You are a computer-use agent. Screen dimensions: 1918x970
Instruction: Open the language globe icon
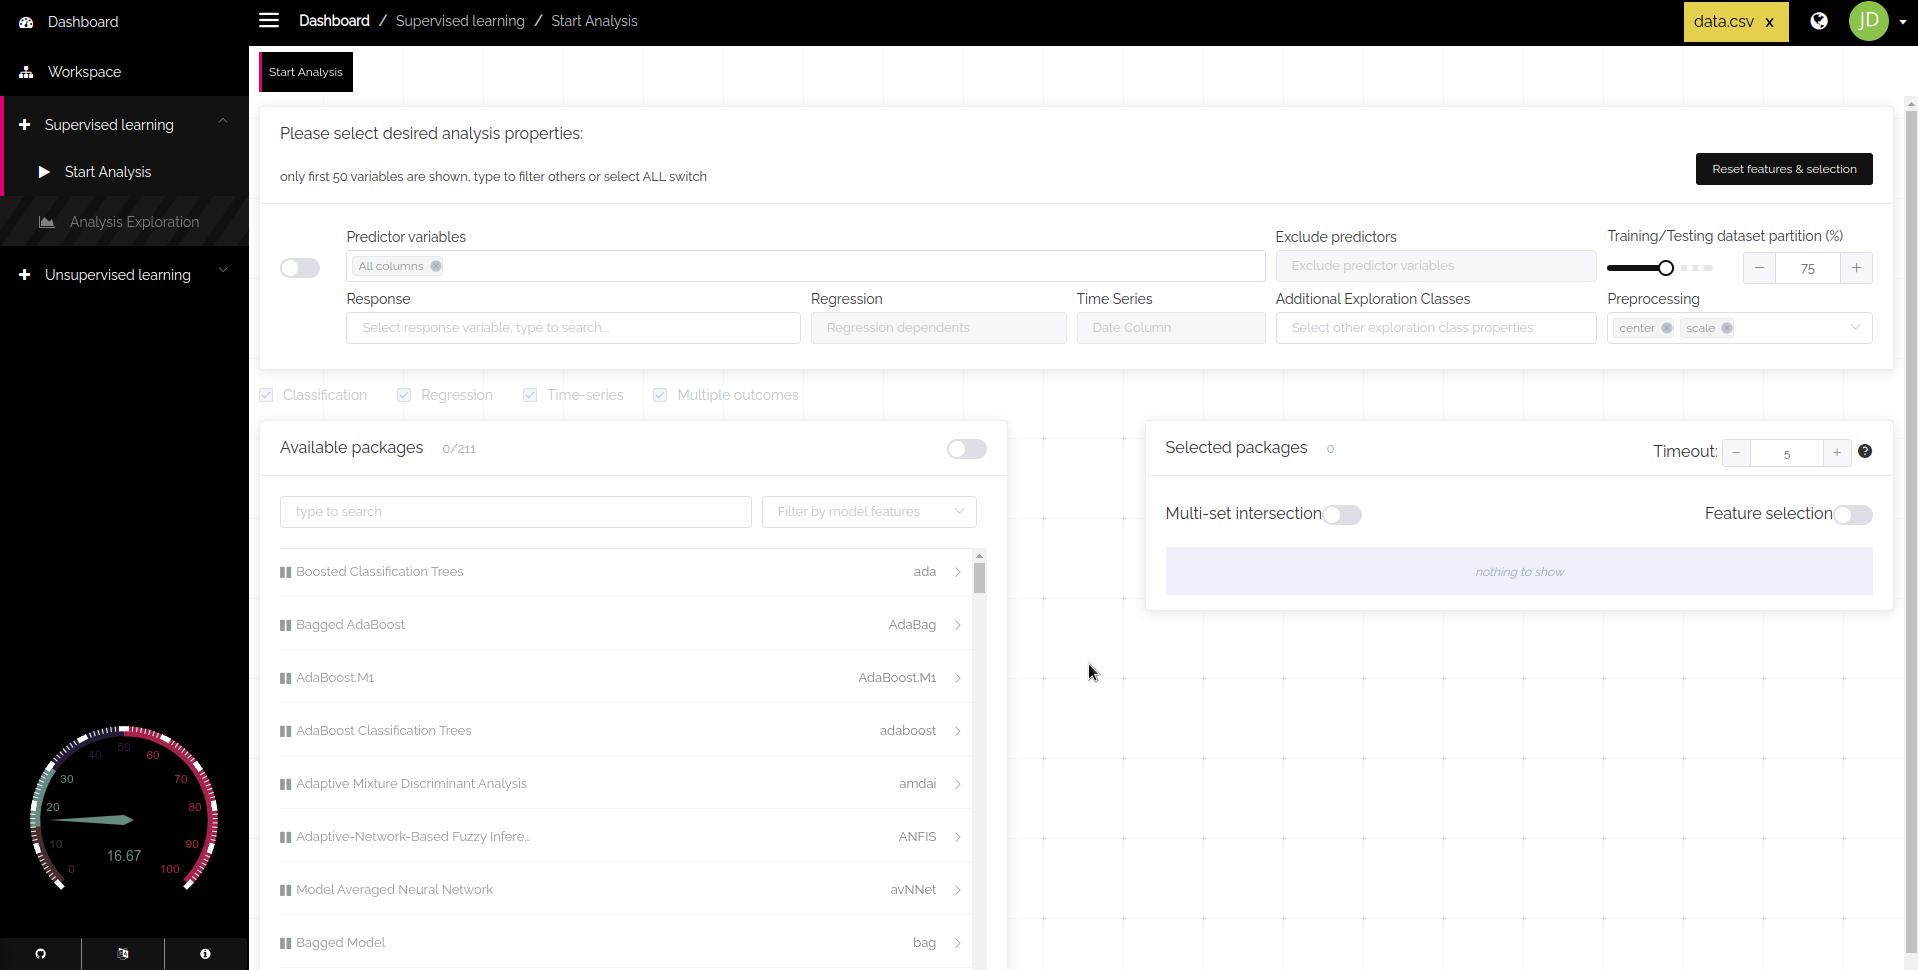tap(1819, 21)
